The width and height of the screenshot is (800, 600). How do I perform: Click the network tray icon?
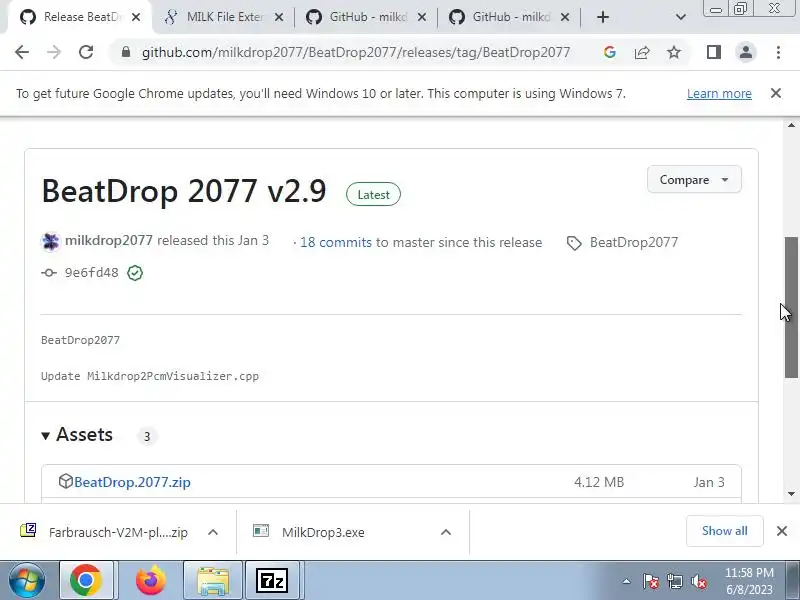coord(674,581)
